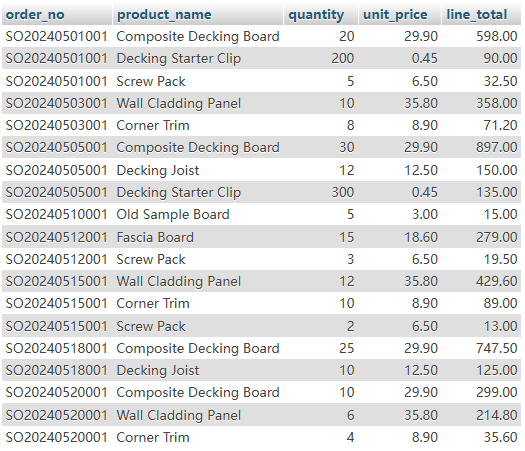Click the line total 358.00 cell
Screen dimensions: 525x451
(497, 103)
